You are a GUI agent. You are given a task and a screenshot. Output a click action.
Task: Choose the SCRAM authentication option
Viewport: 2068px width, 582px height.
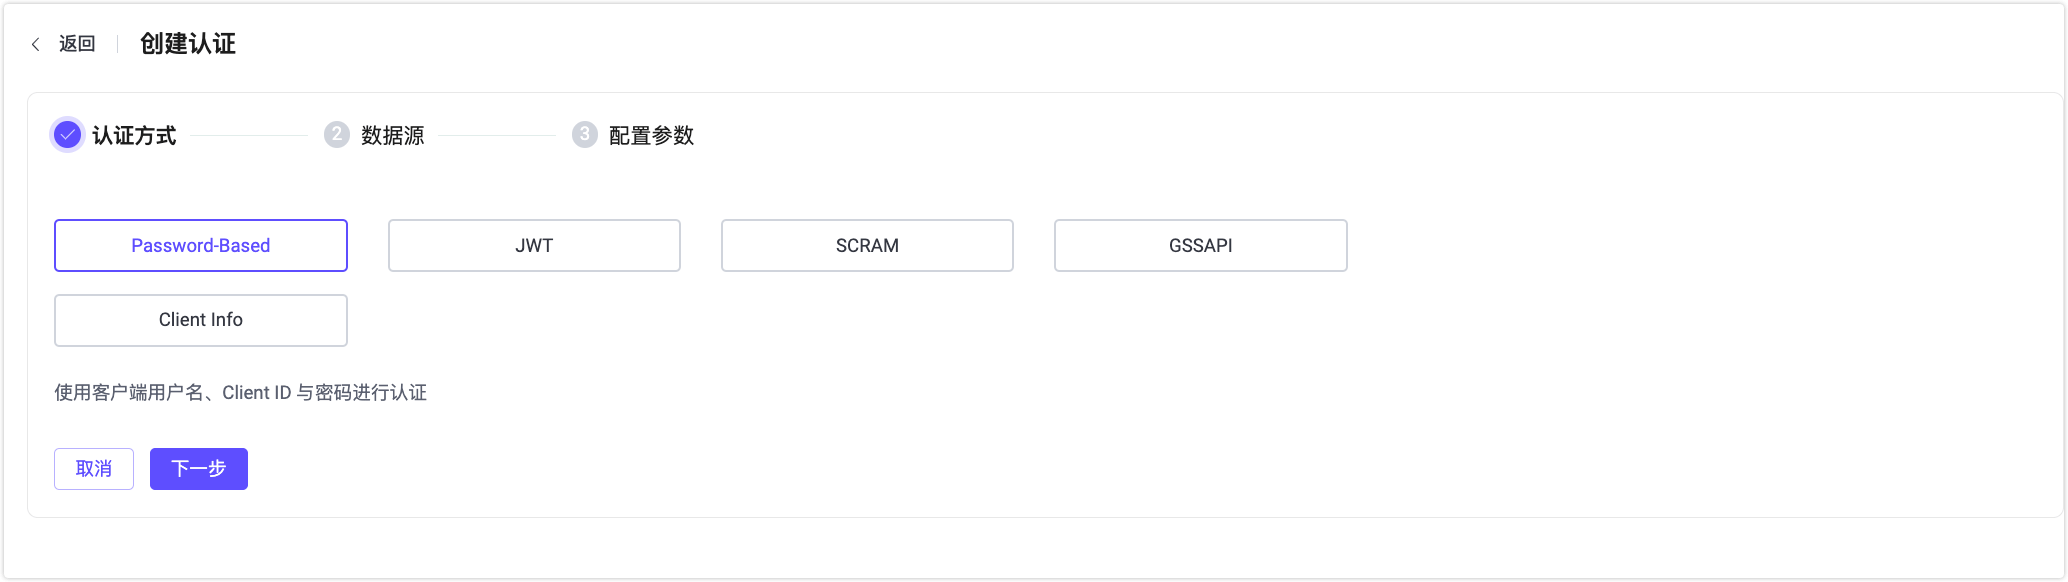pos(867,246)
